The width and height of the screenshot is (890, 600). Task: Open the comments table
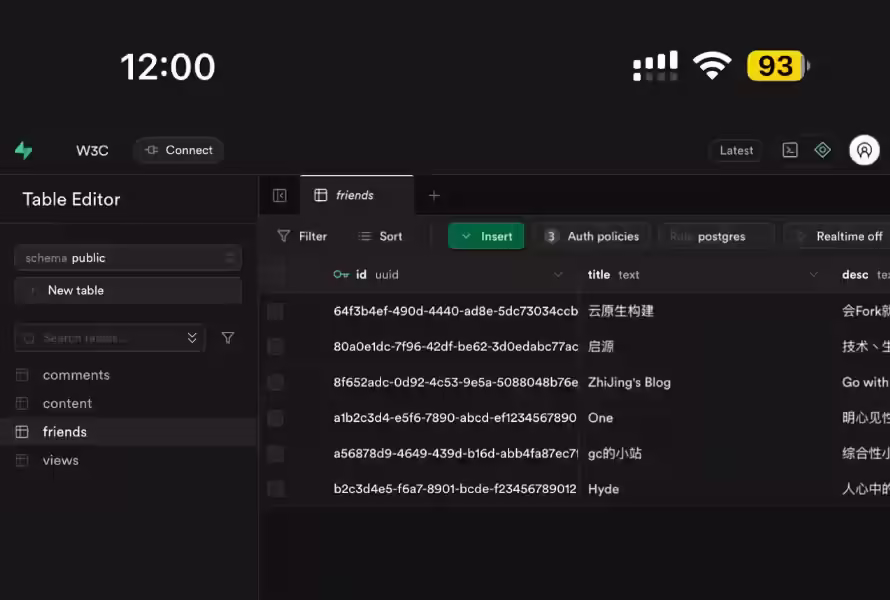click(76, 375)
